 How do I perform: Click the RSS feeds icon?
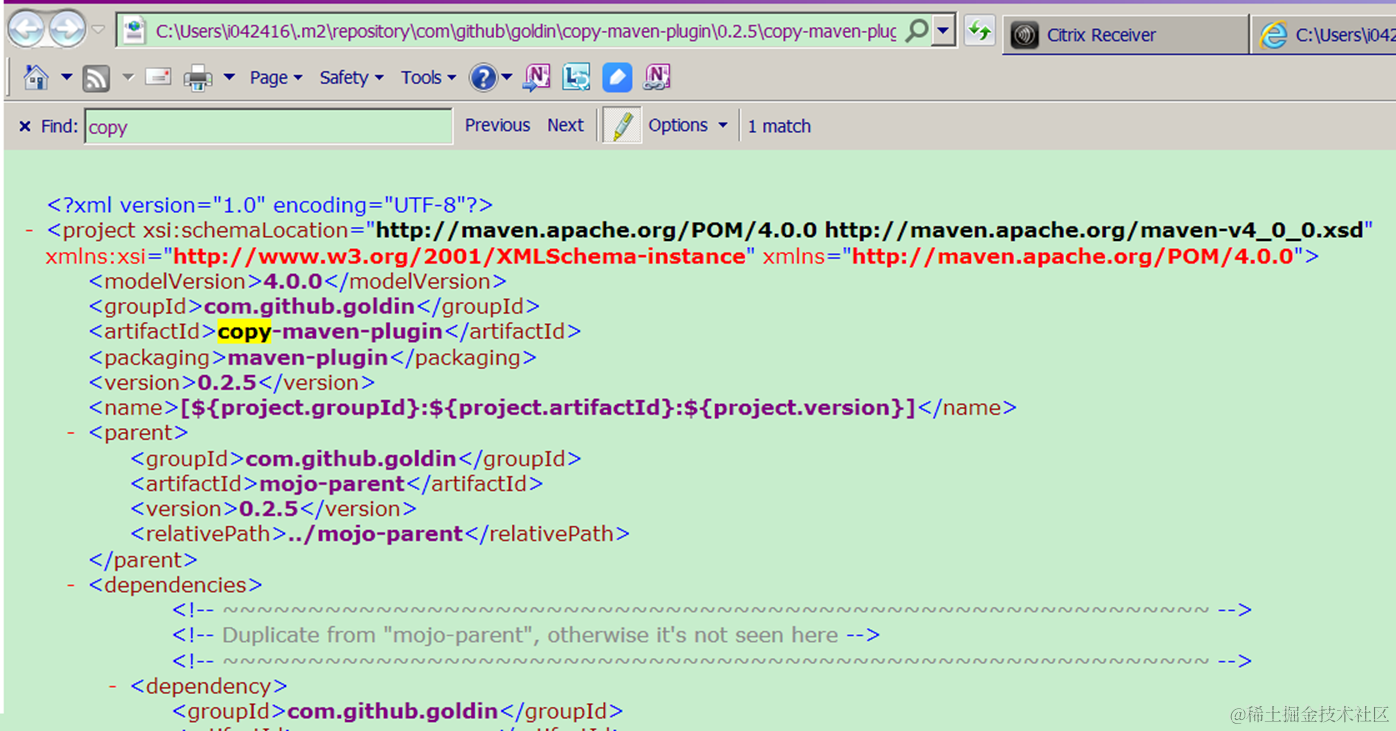[x=96, y=77]
